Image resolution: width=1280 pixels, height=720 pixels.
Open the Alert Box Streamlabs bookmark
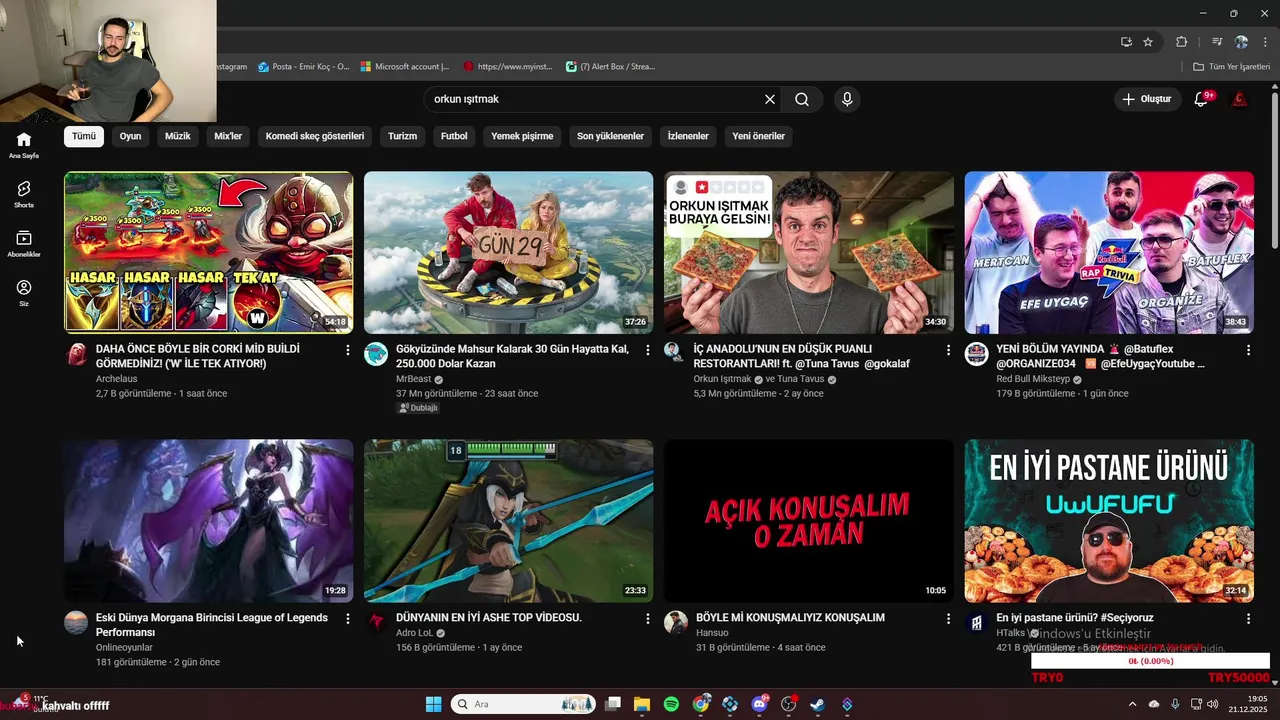[610, 67]
